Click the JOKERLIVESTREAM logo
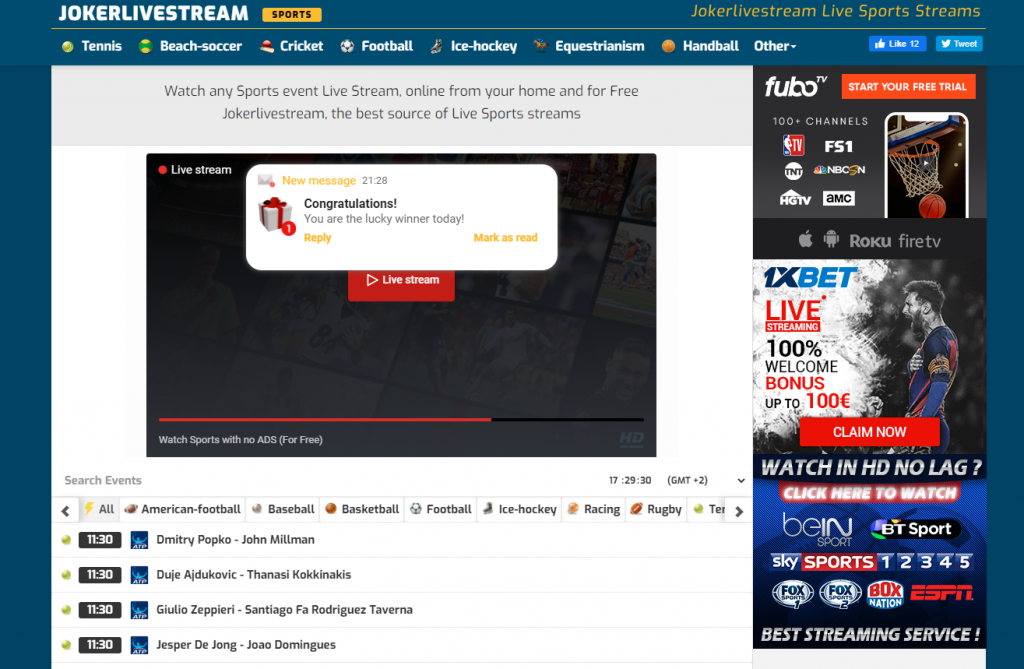The image size is (1024, 669). click(x=153, y=13)
